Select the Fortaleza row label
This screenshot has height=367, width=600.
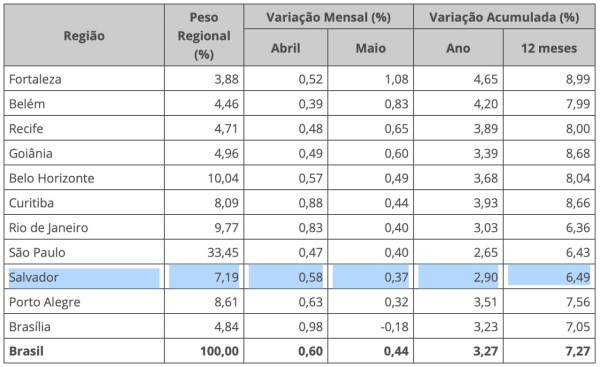[x=35, y=79]
